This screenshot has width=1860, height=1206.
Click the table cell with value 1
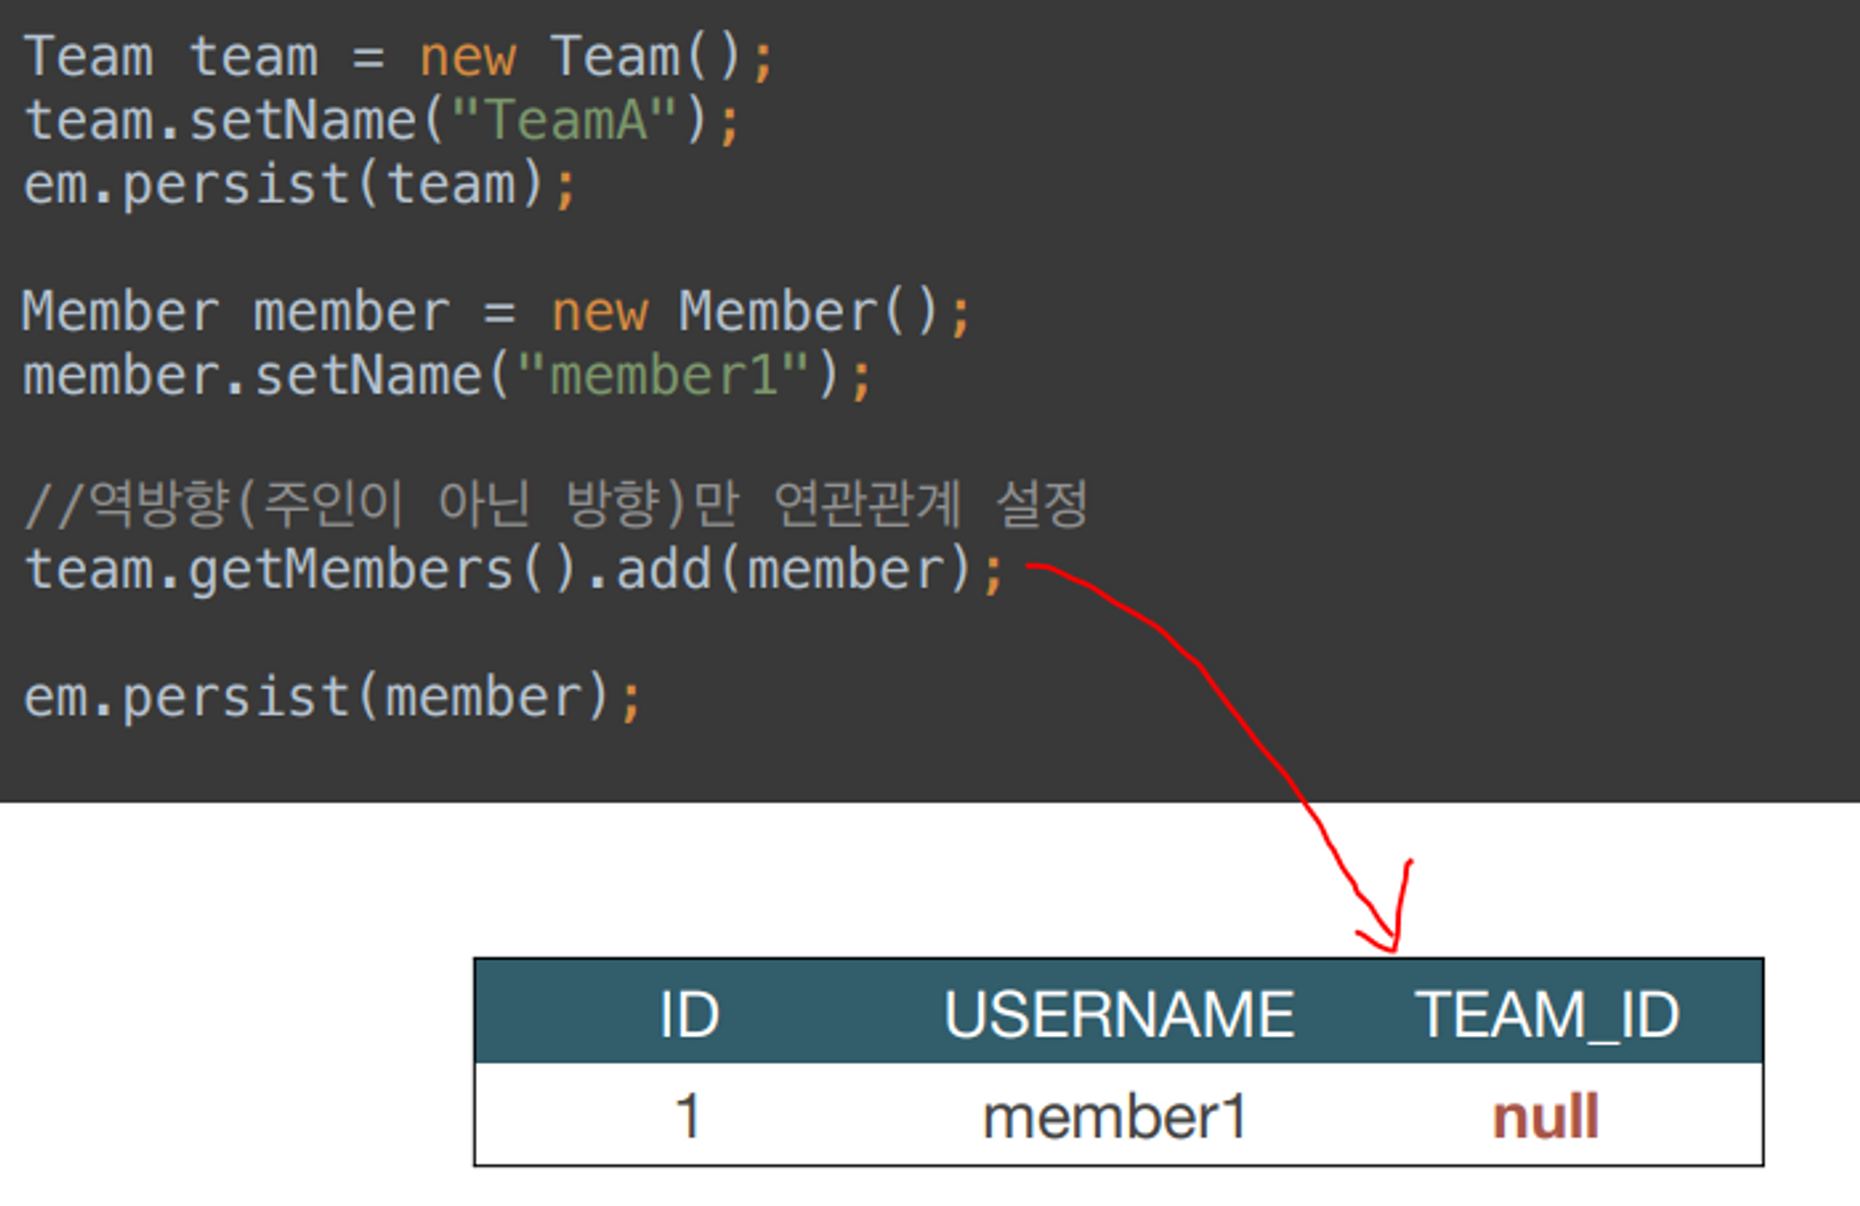[687, 1116]
